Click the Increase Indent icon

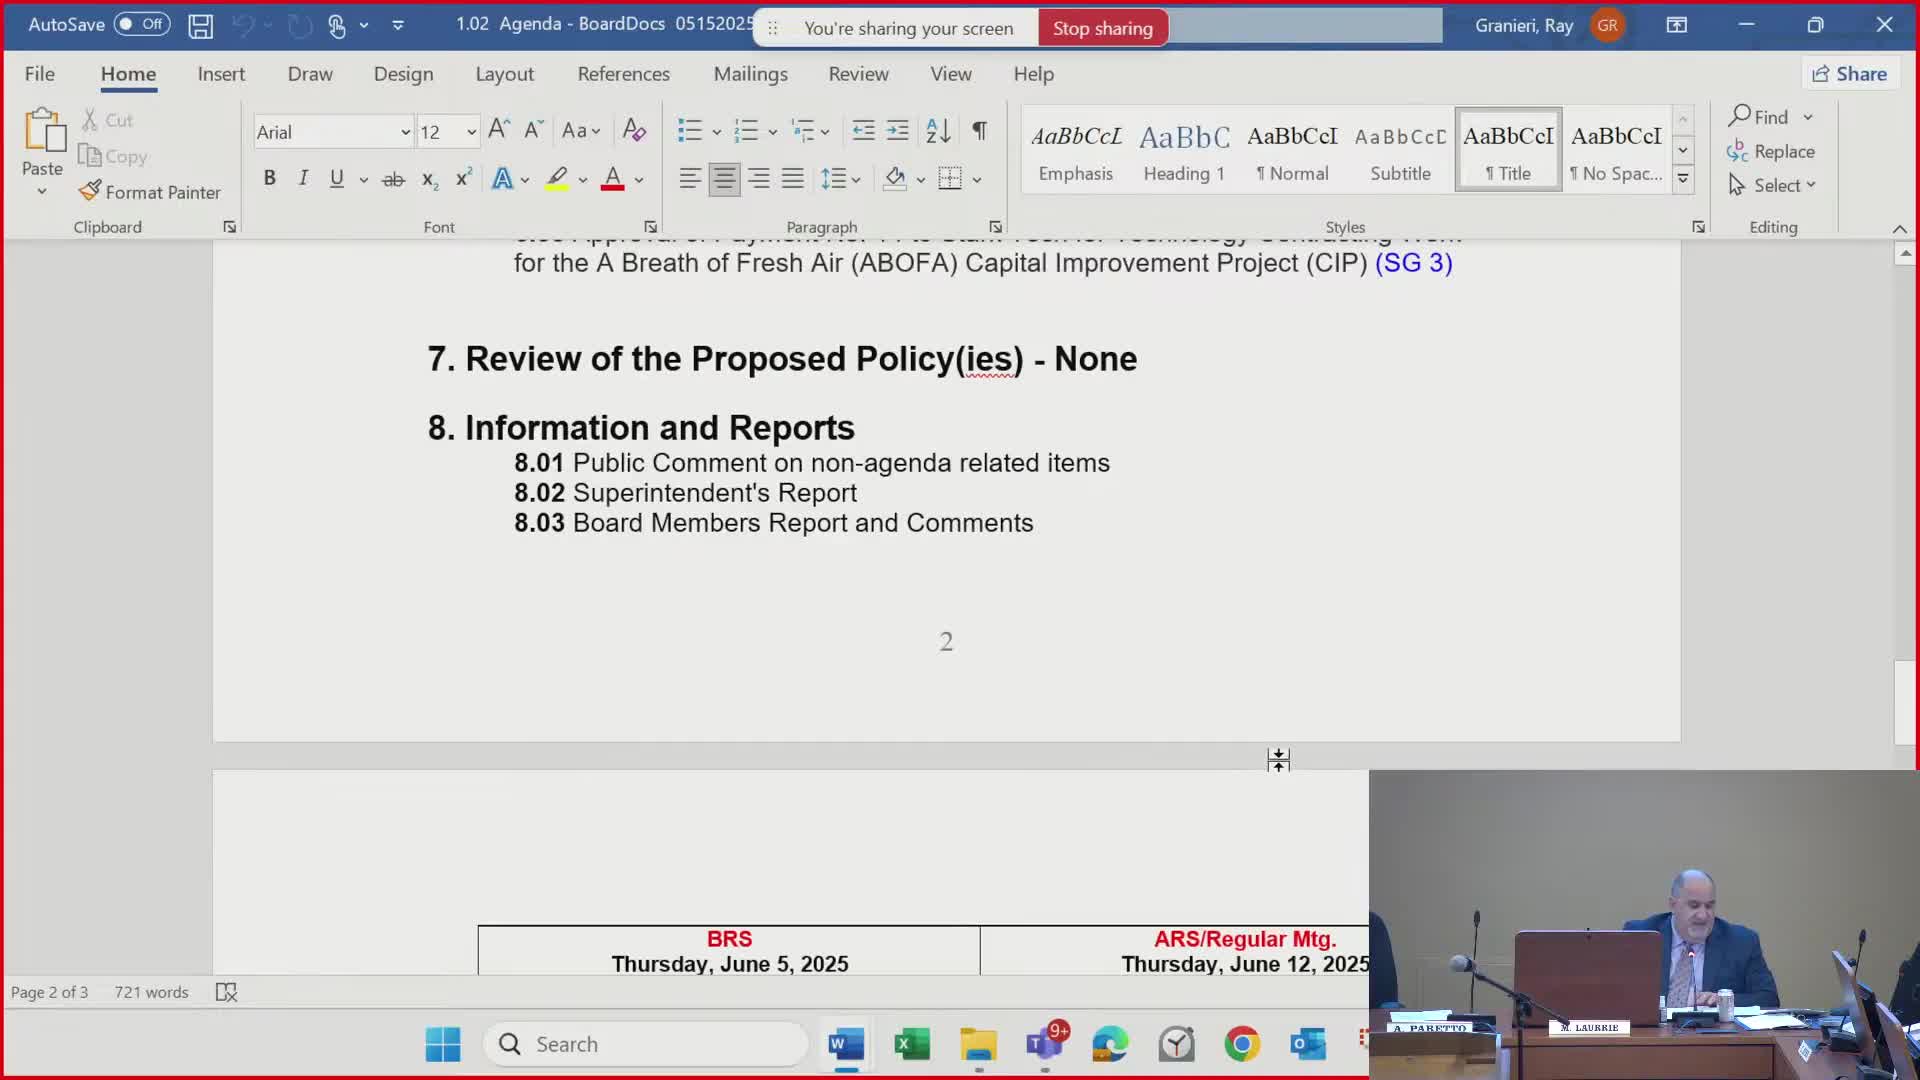click(x=897, y=130)
